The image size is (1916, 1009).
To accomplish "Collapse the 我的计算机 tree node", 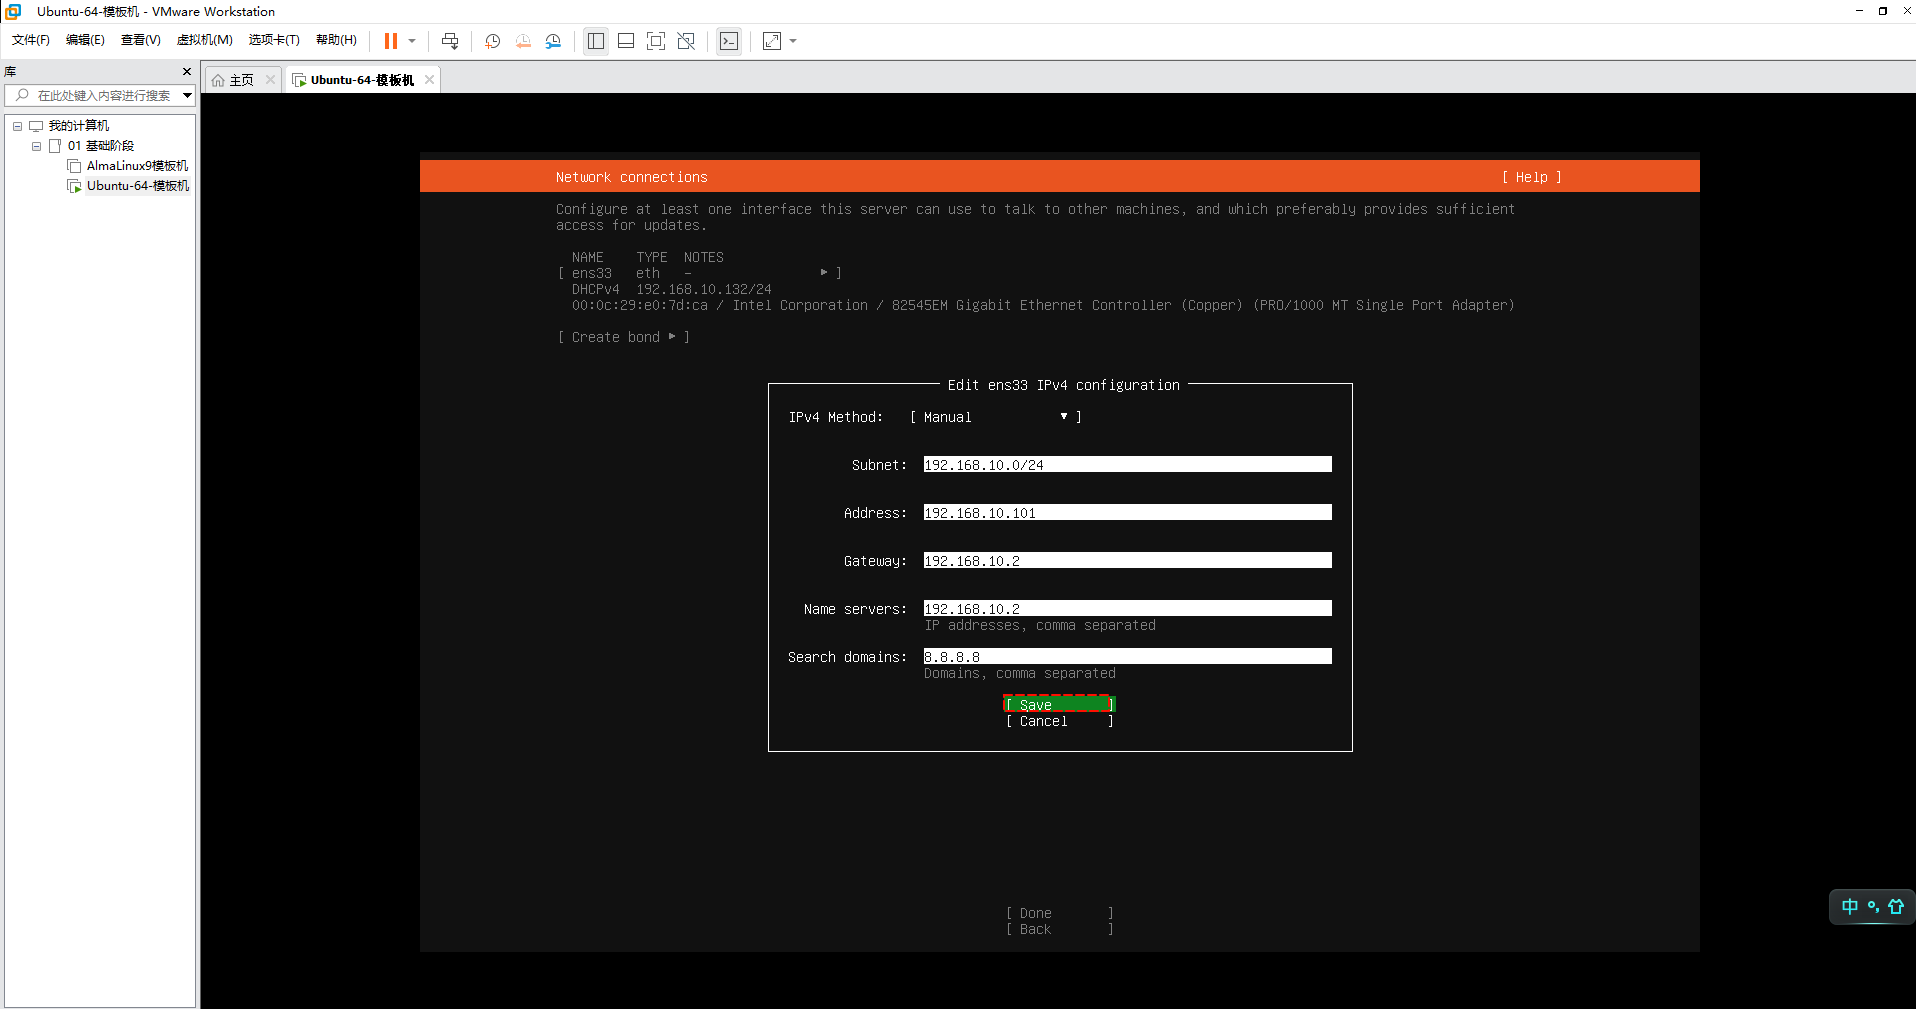I will (17, 126).
